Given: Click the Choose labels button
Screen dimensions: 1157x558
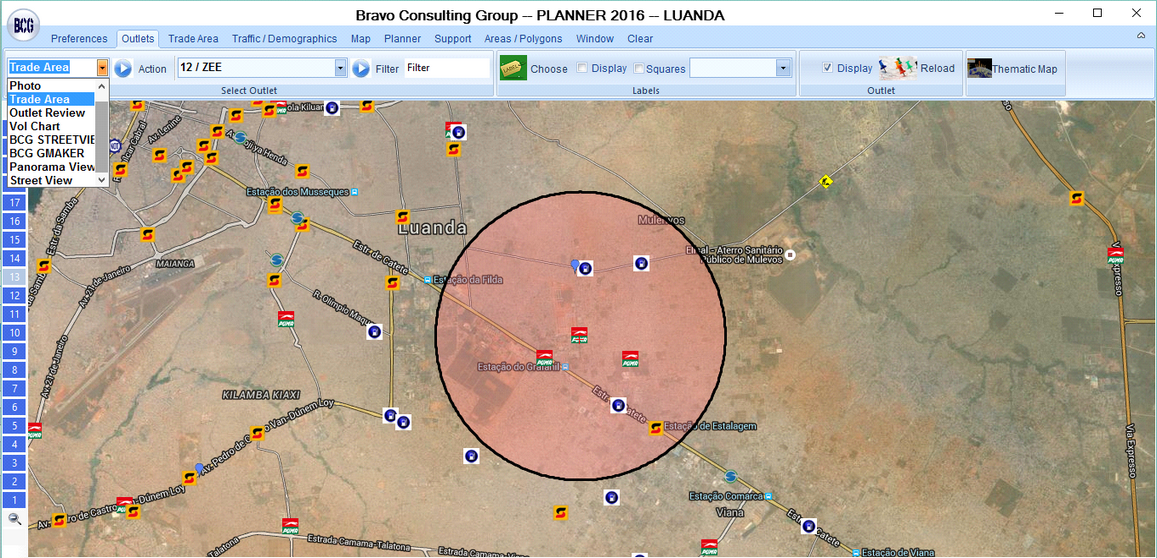Looking at the screenshot, I should tap(549, 69).
